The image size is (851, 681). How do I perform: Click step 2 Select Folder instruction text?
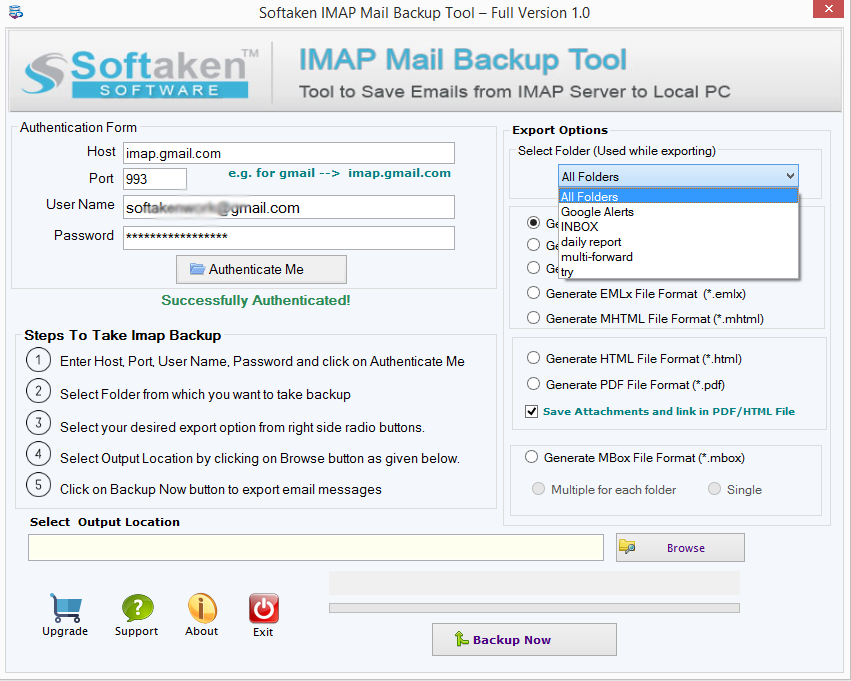(205, 394)
